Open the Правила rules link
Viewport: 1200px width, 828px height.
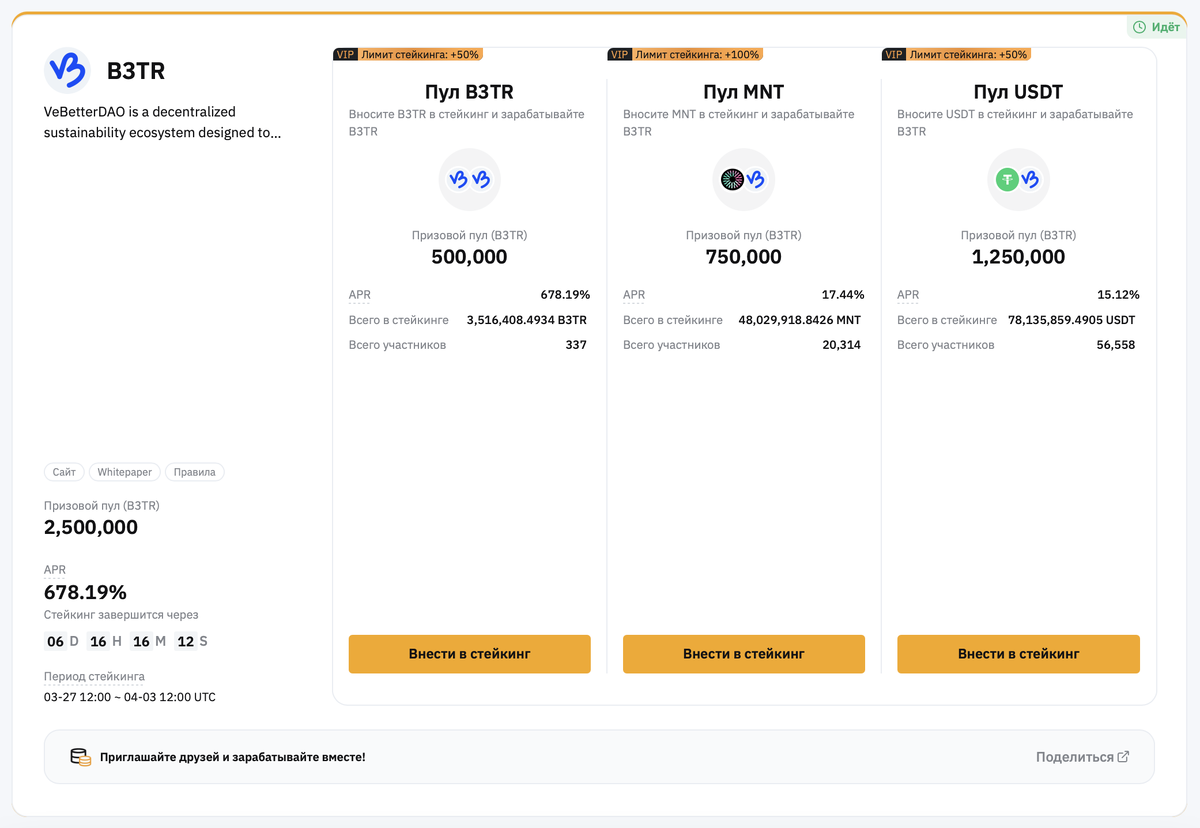coord(194,471)
